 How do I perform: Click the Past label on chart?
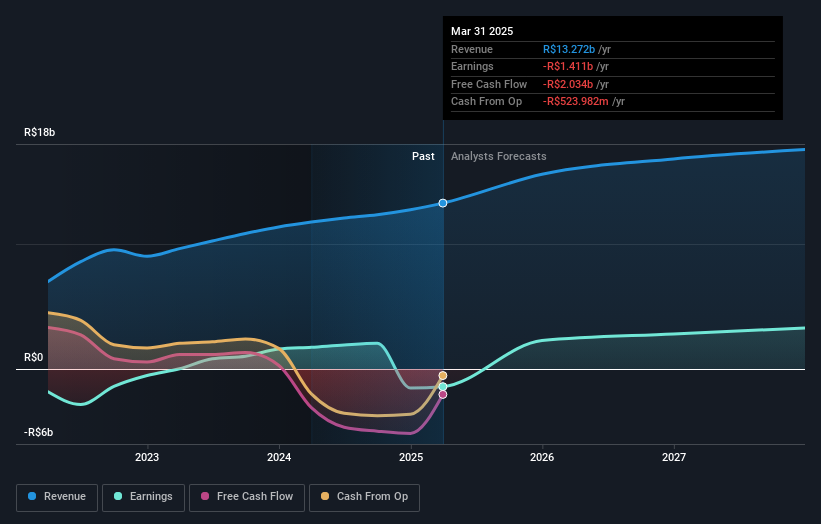click(423, 157)
